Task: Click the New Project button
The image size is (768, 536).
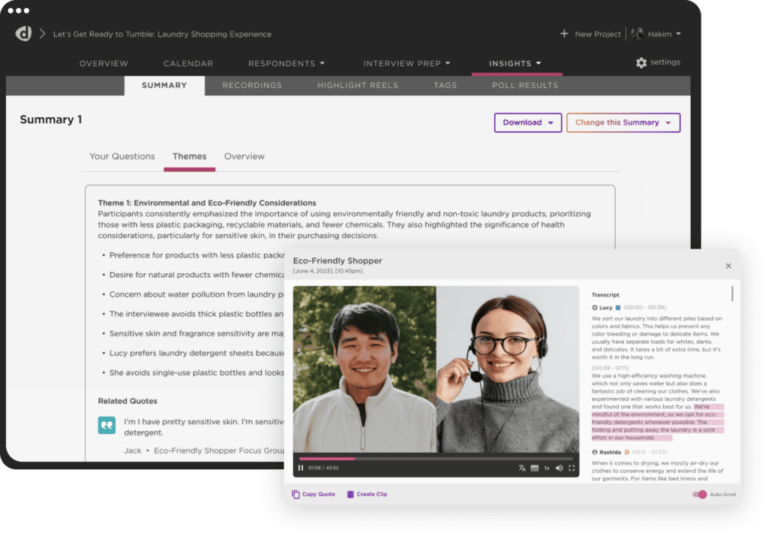Action: pyautogui.click(x=591, y=33)
